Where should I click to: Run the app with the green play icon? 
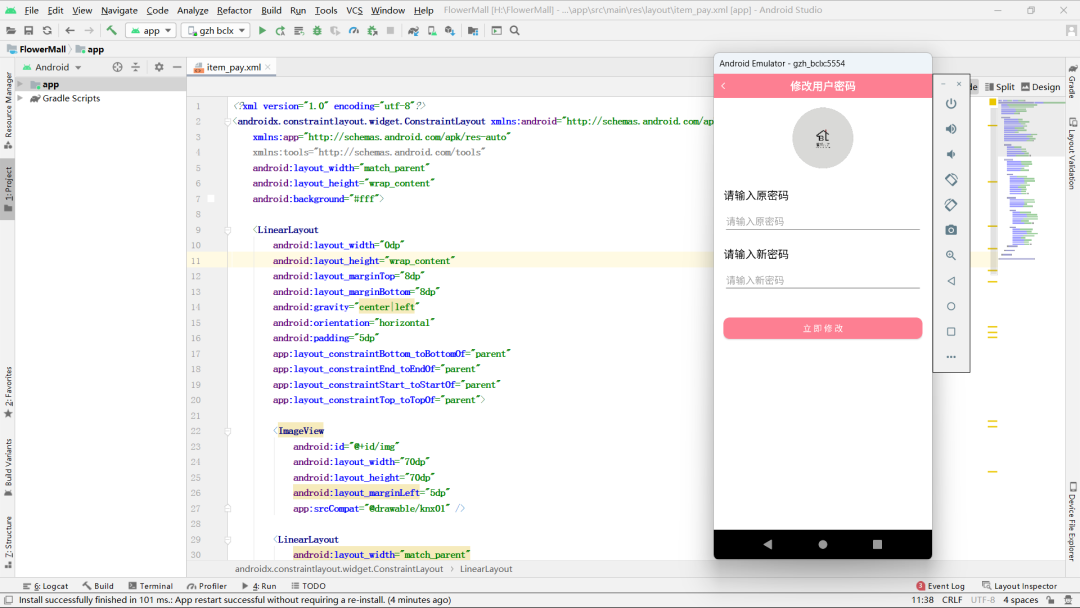(x=262, y=31)
